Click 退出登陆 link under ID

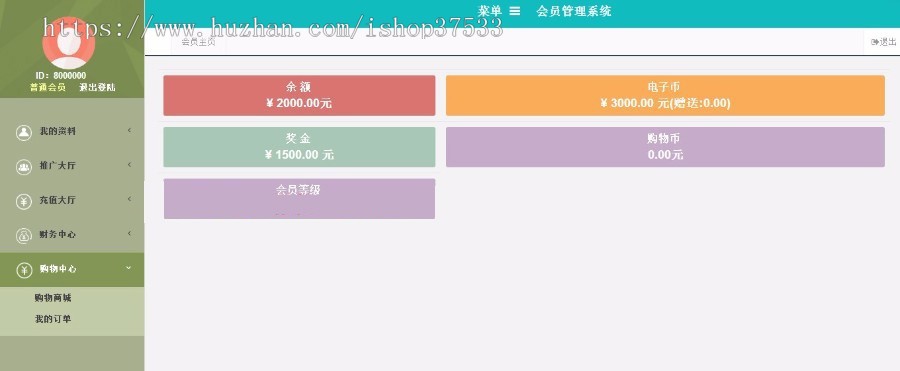[97, 87]
